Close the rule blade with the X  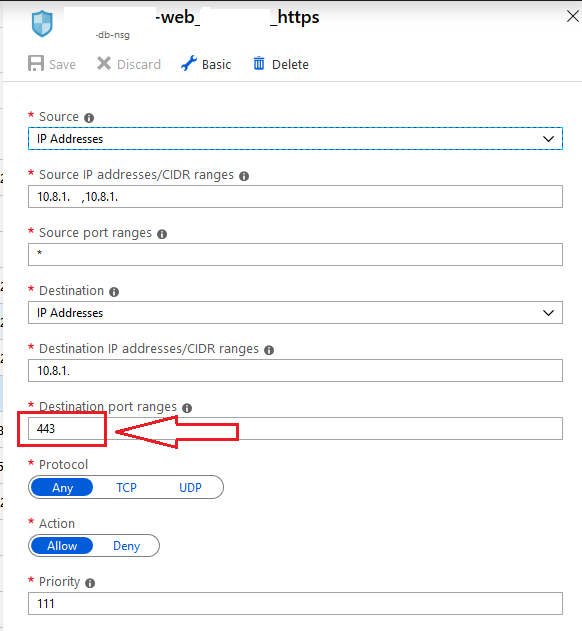[572, 16]
